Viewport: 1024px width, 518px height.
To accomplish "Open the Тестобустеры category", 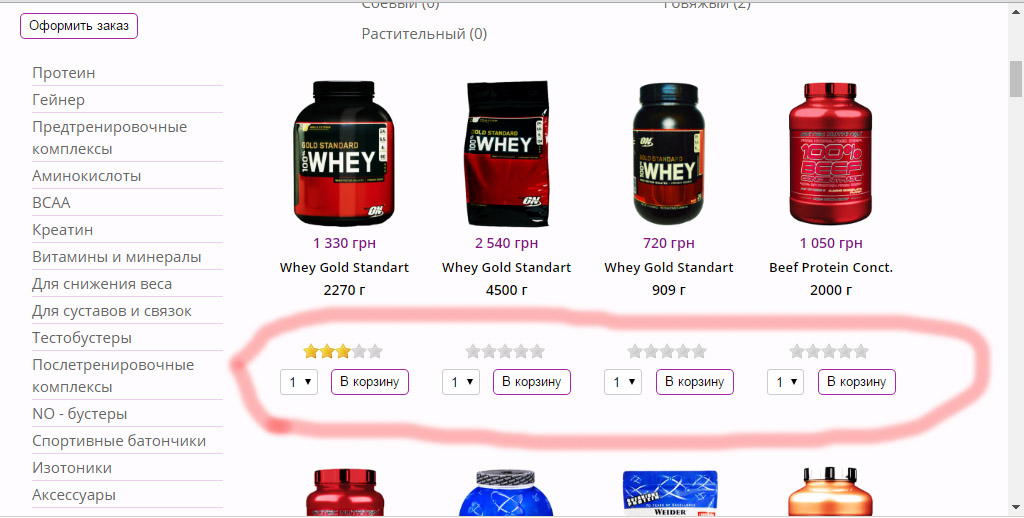I will 82,338.
